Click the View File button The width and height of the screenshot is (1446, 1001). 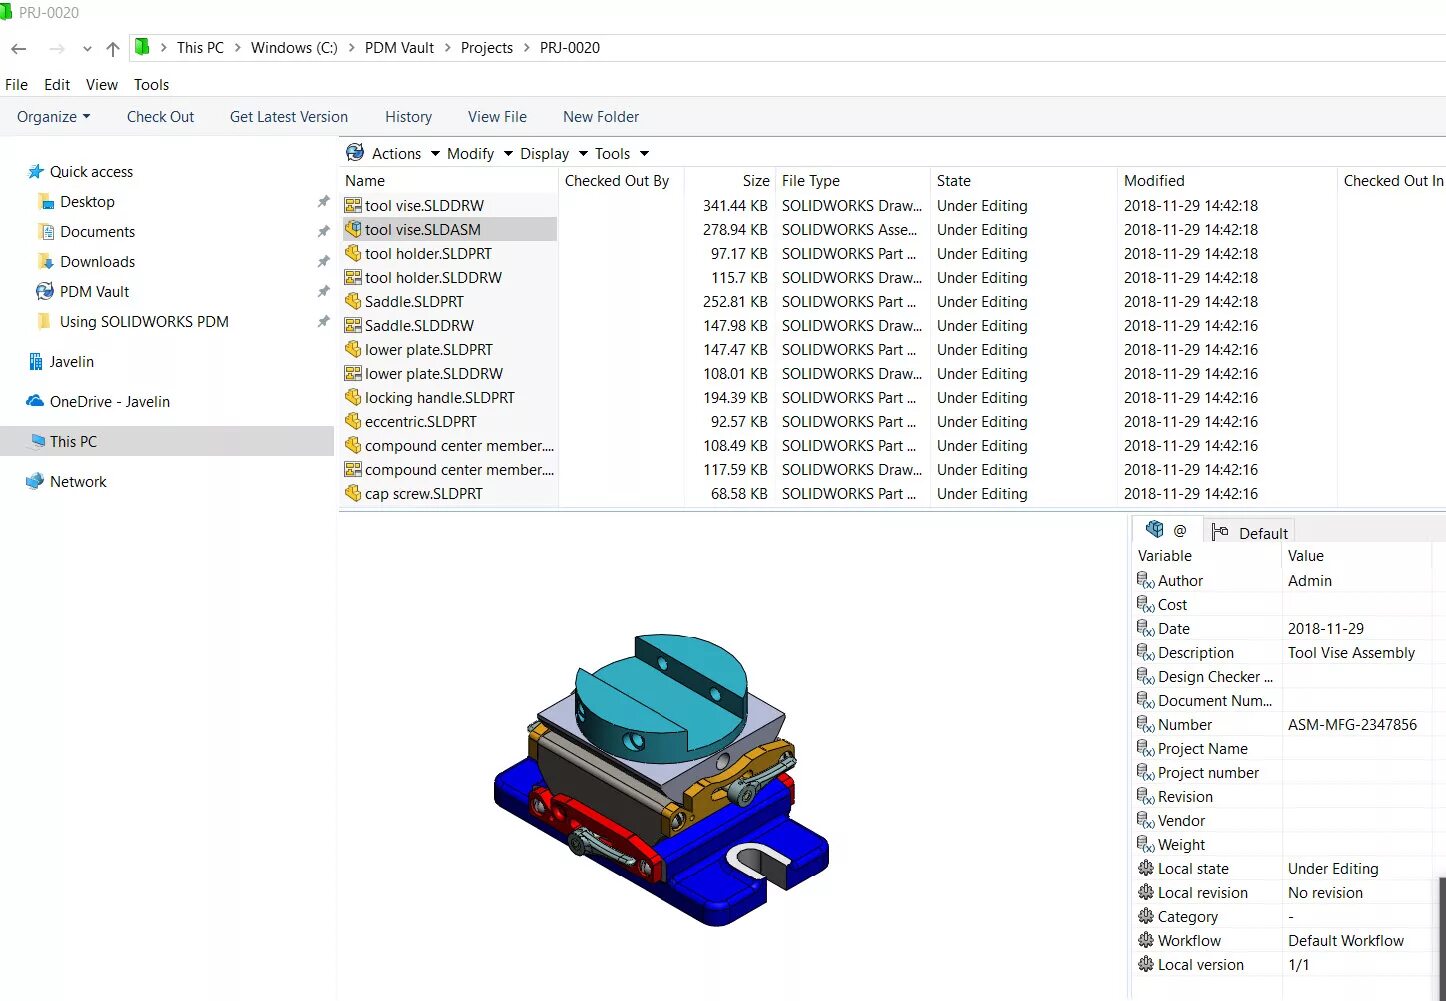(x=497, y=116)
